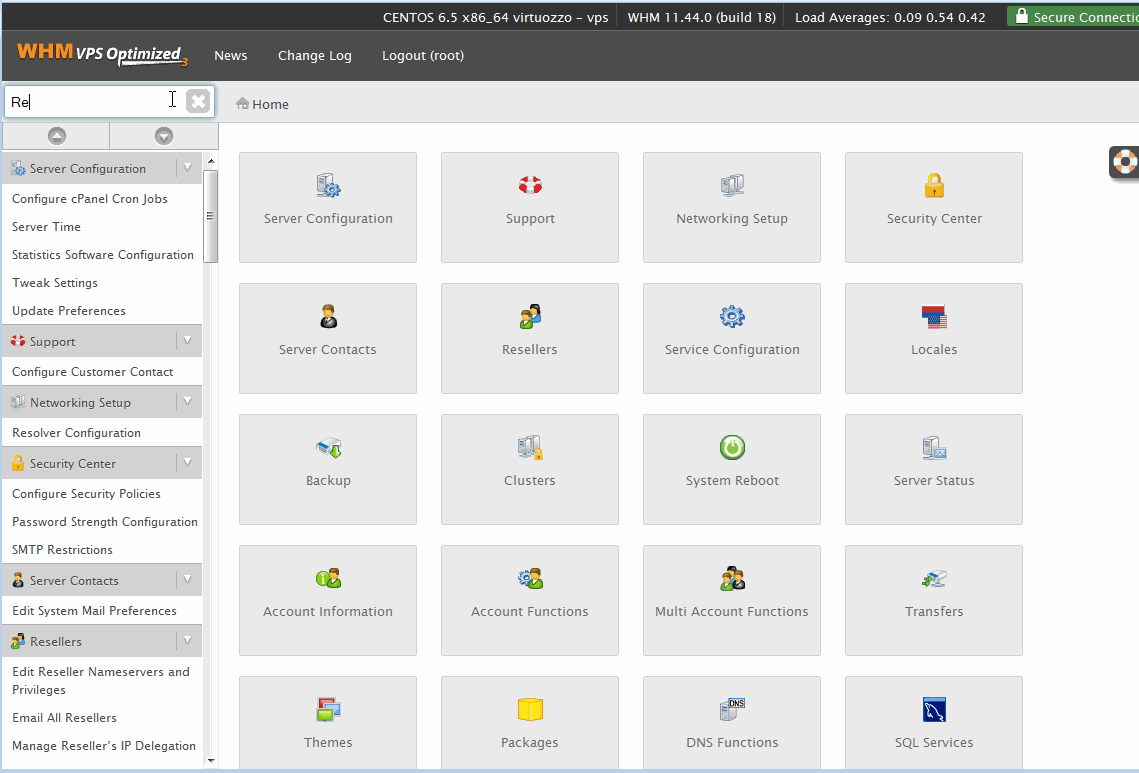Image resolution: width=1139 pixels, height=773 pixels.
Task: Click the Home breadcrumb house icon
Action: point(243,104)
